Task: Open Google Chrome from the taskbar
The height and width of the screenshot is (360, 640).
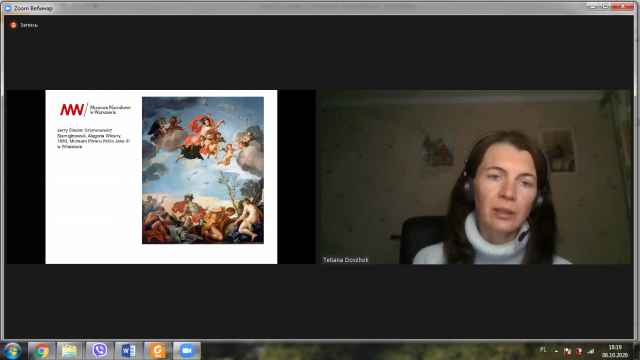Action: (x=41, y=351)
